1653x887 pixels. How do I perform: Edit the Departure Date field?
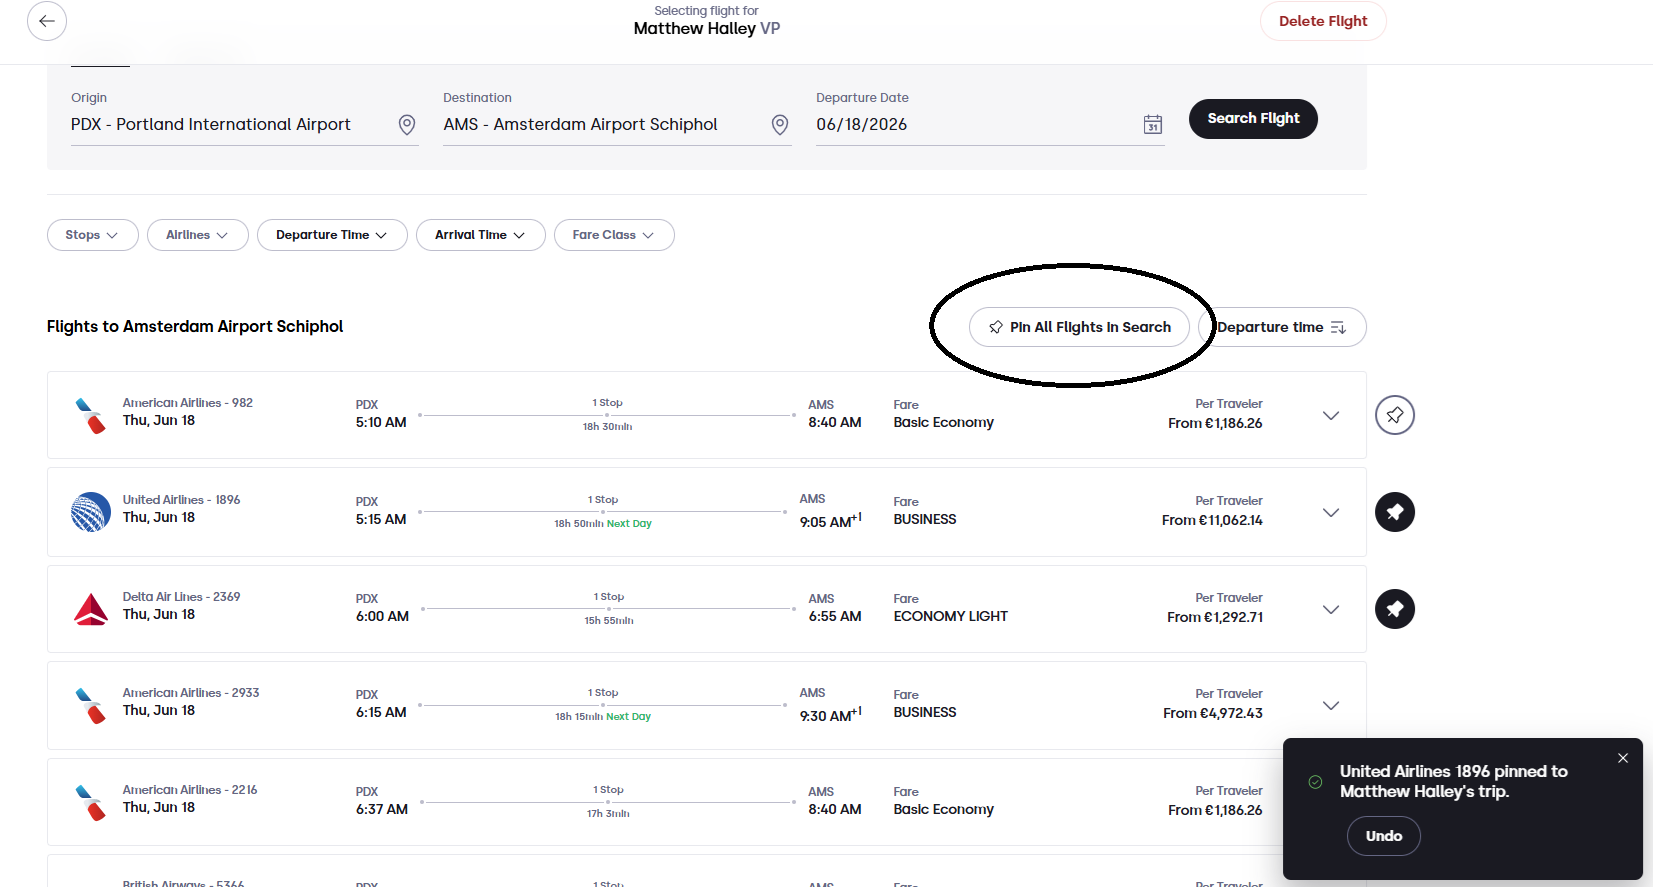point(990,125)
